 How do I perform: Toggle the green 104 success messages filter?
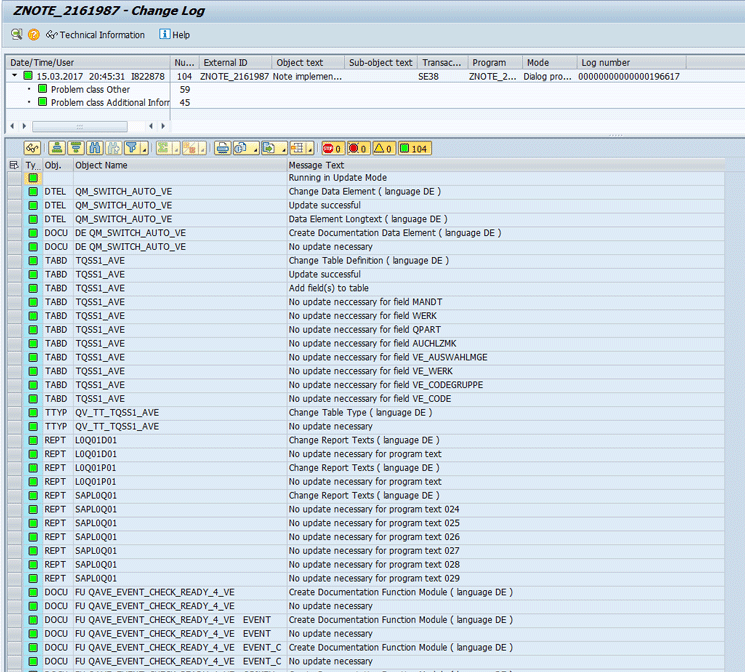tap(414, 148)
